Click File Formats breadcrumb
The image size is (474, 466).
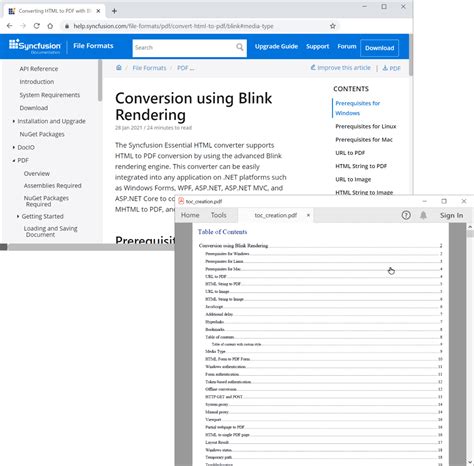[149, 68]
